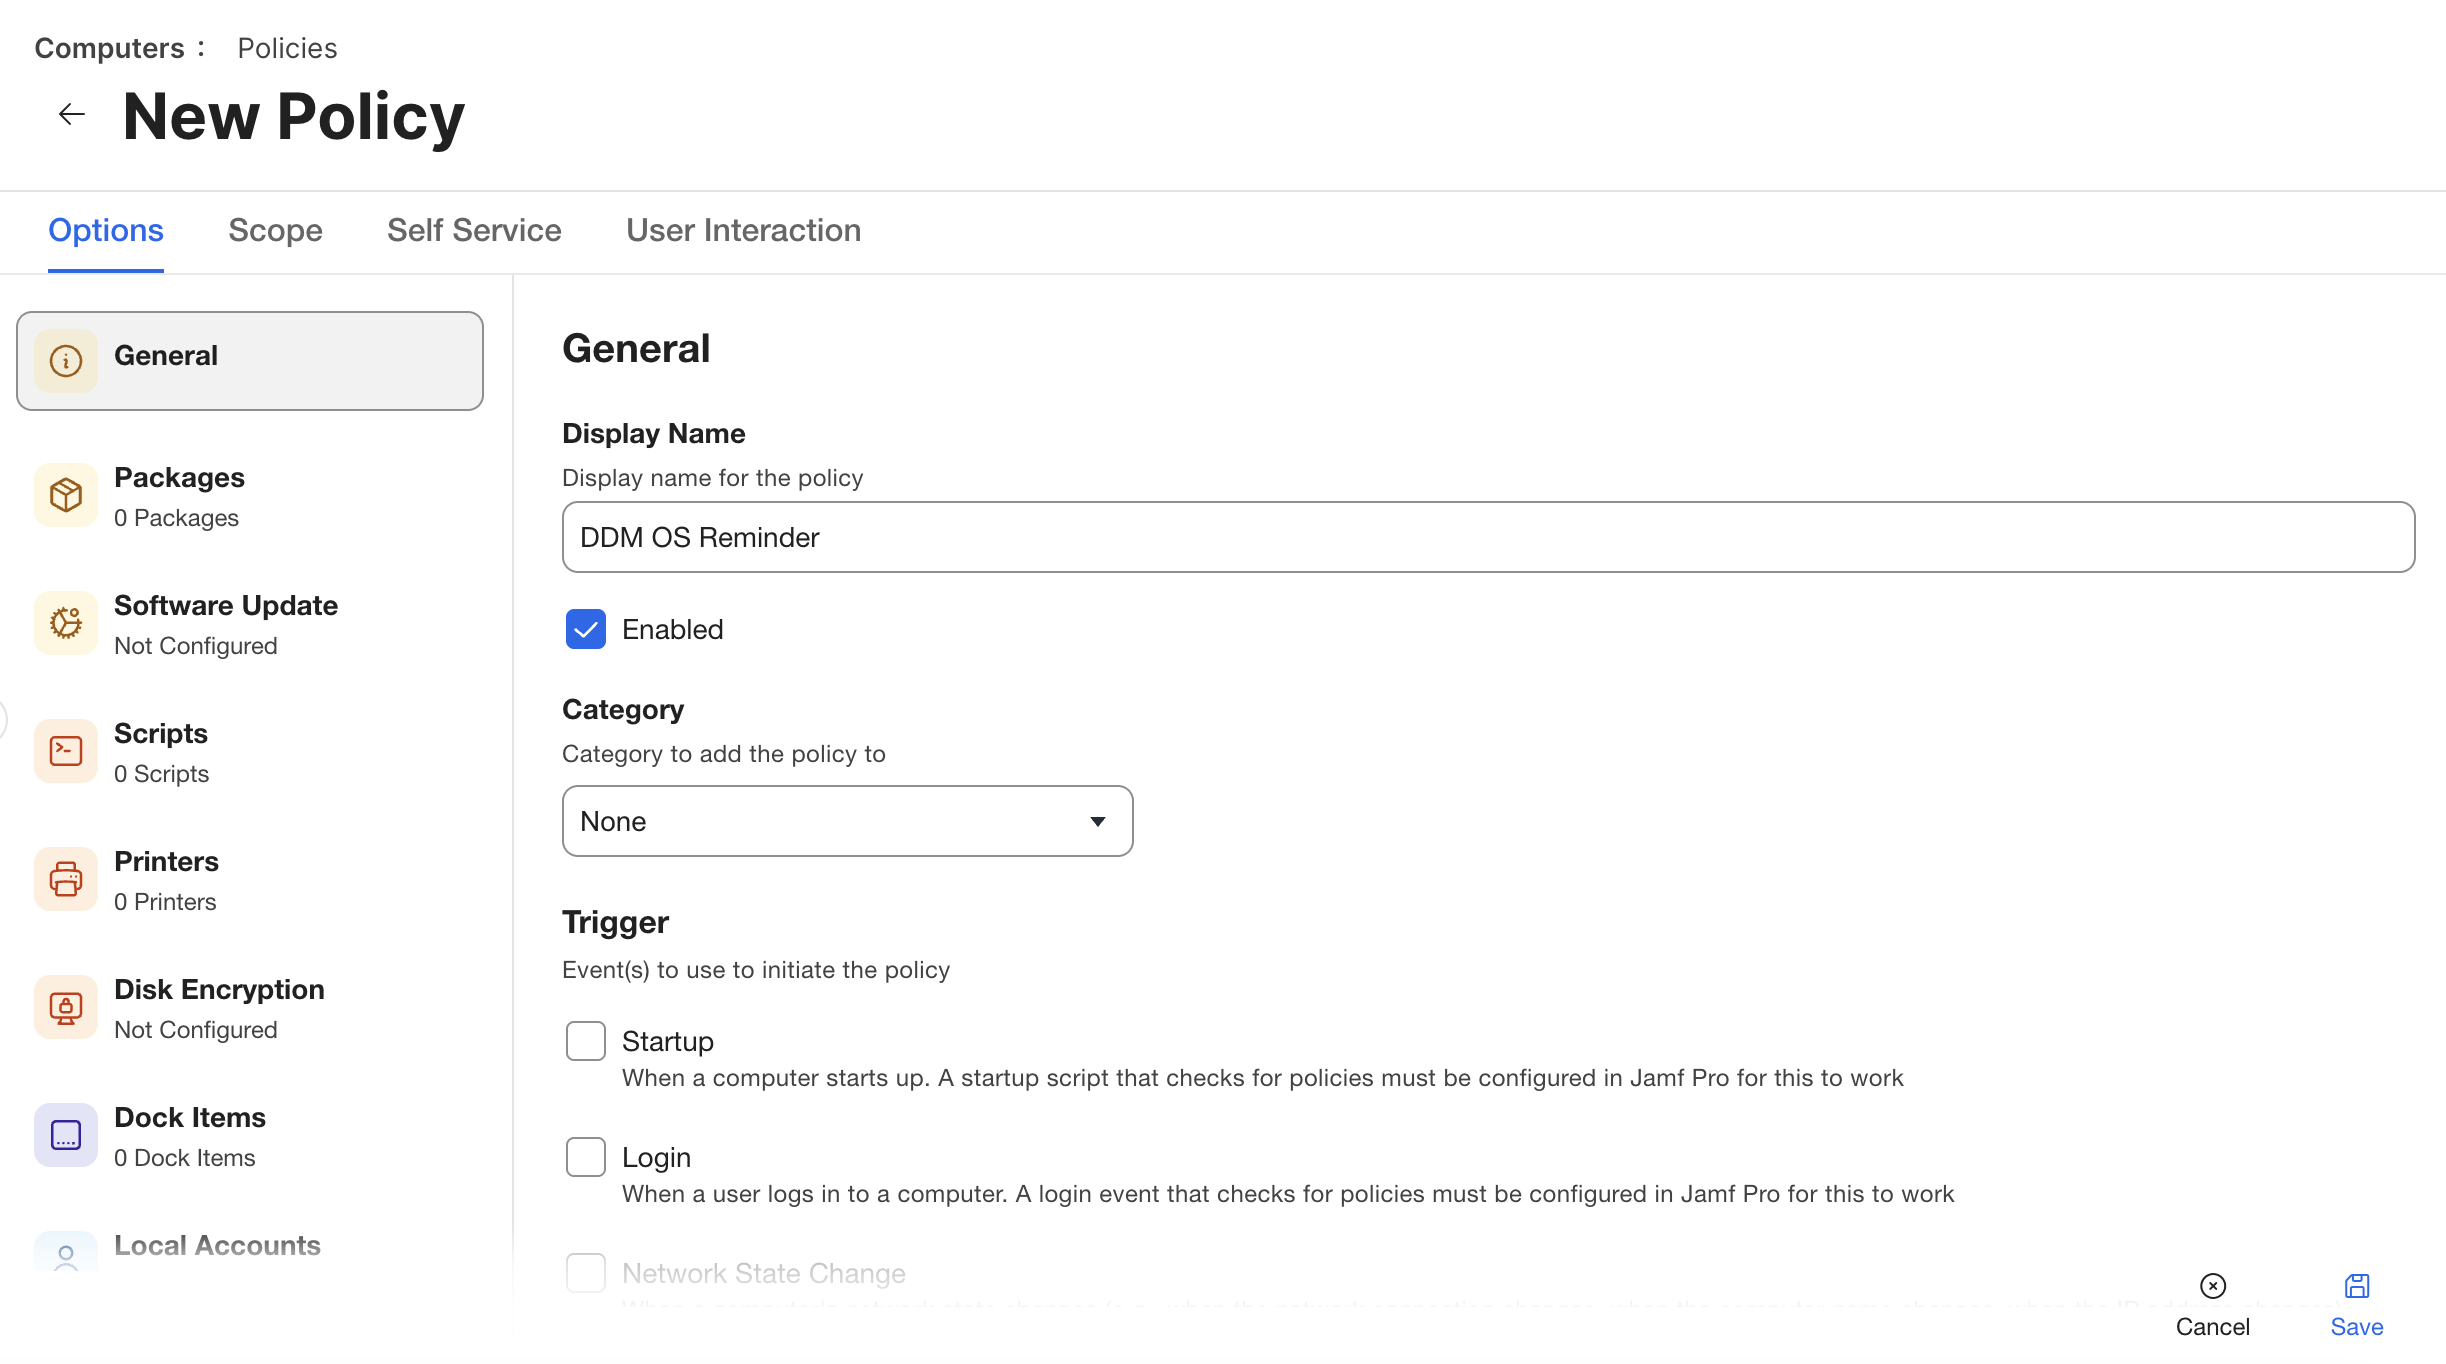Click the Scripts terminal icon

[66, 751]
